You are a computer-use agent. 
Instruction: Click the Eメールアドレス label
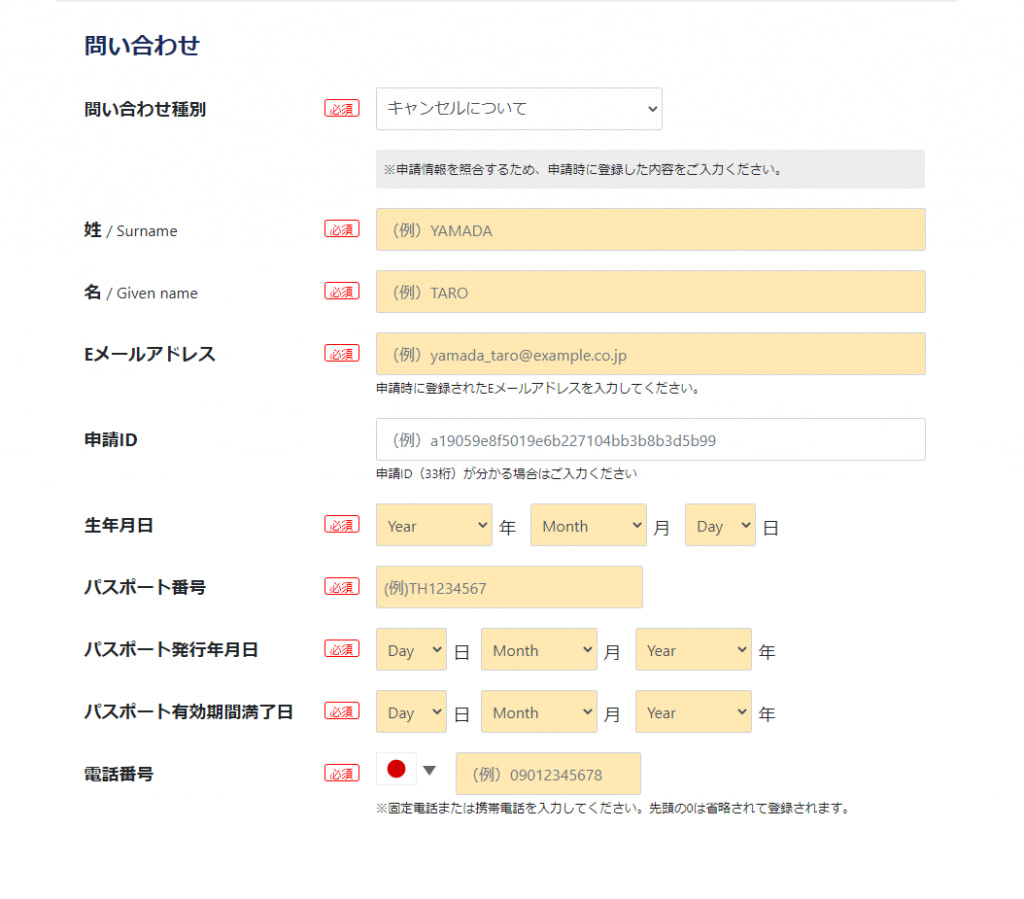(150, 354)
